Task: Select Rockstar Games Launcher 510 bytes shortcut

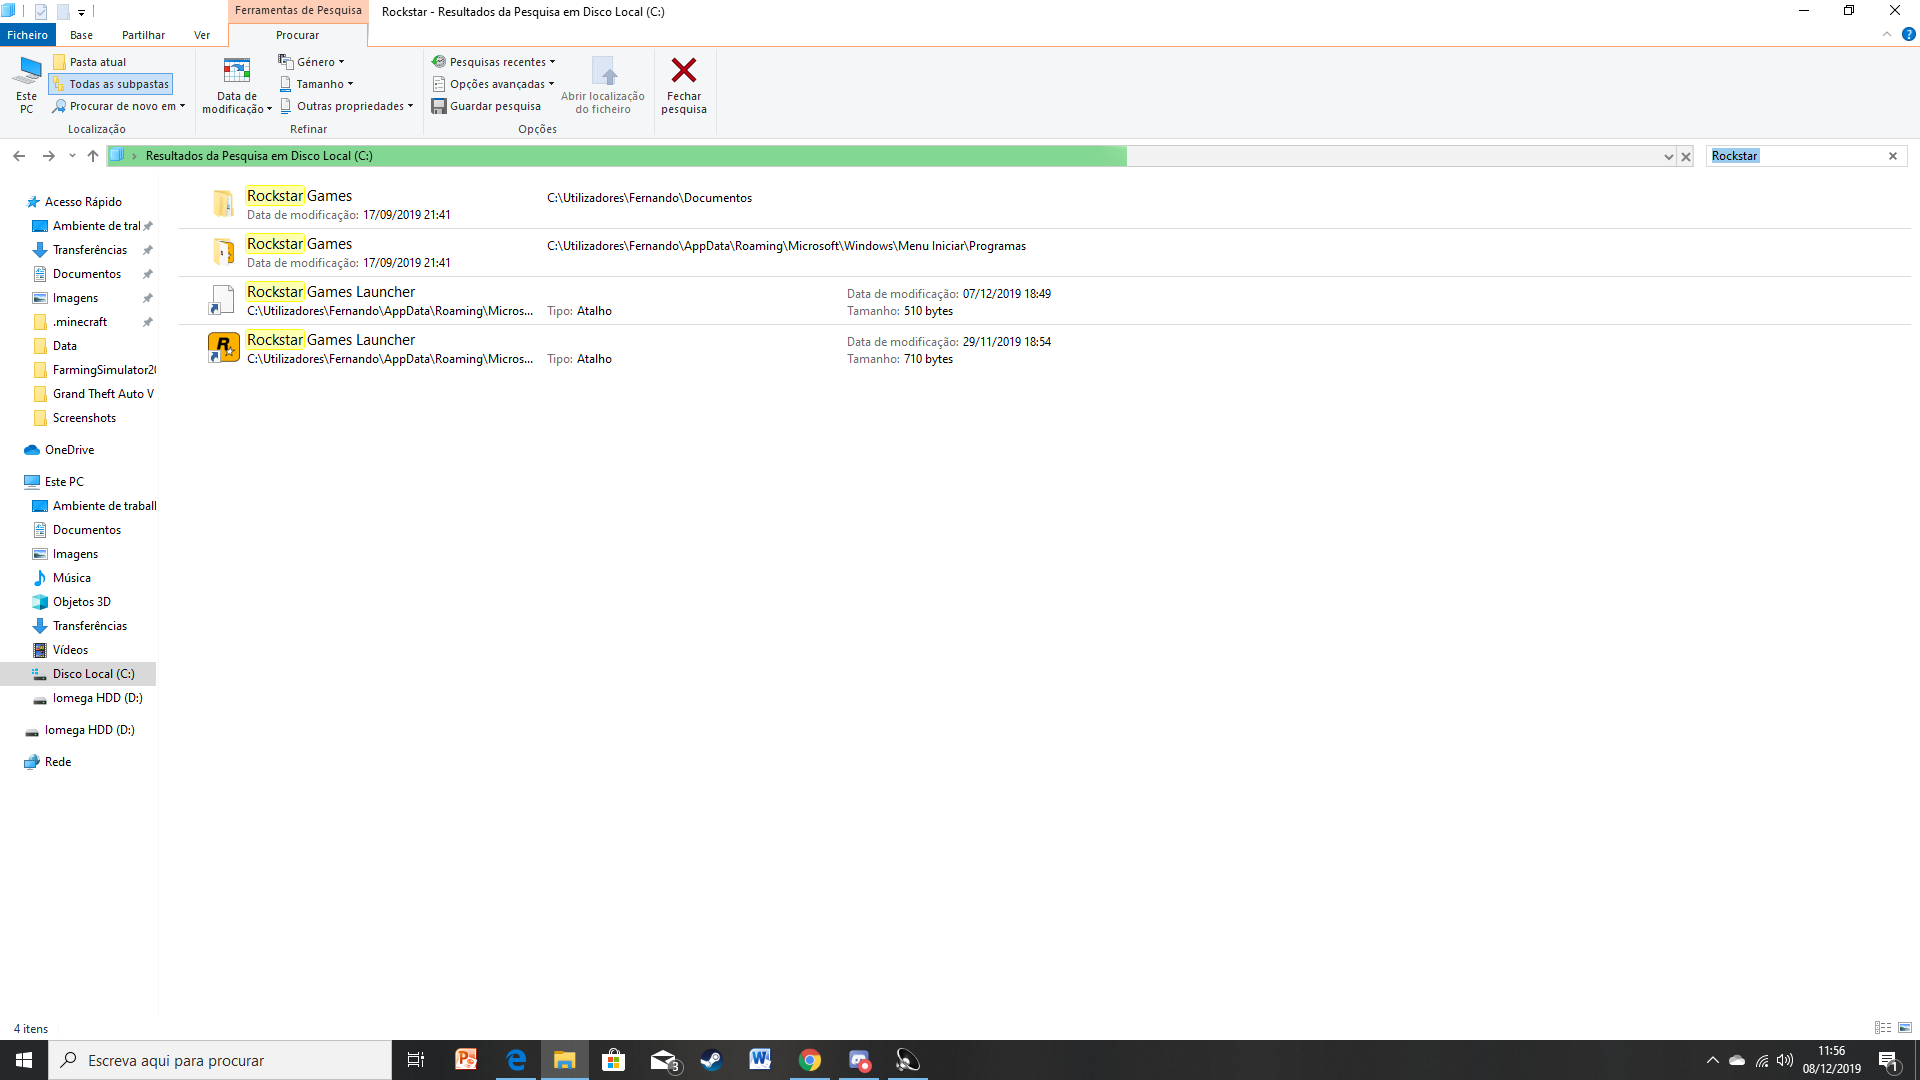Action: pyautogui.click(x=1044, y=301)
